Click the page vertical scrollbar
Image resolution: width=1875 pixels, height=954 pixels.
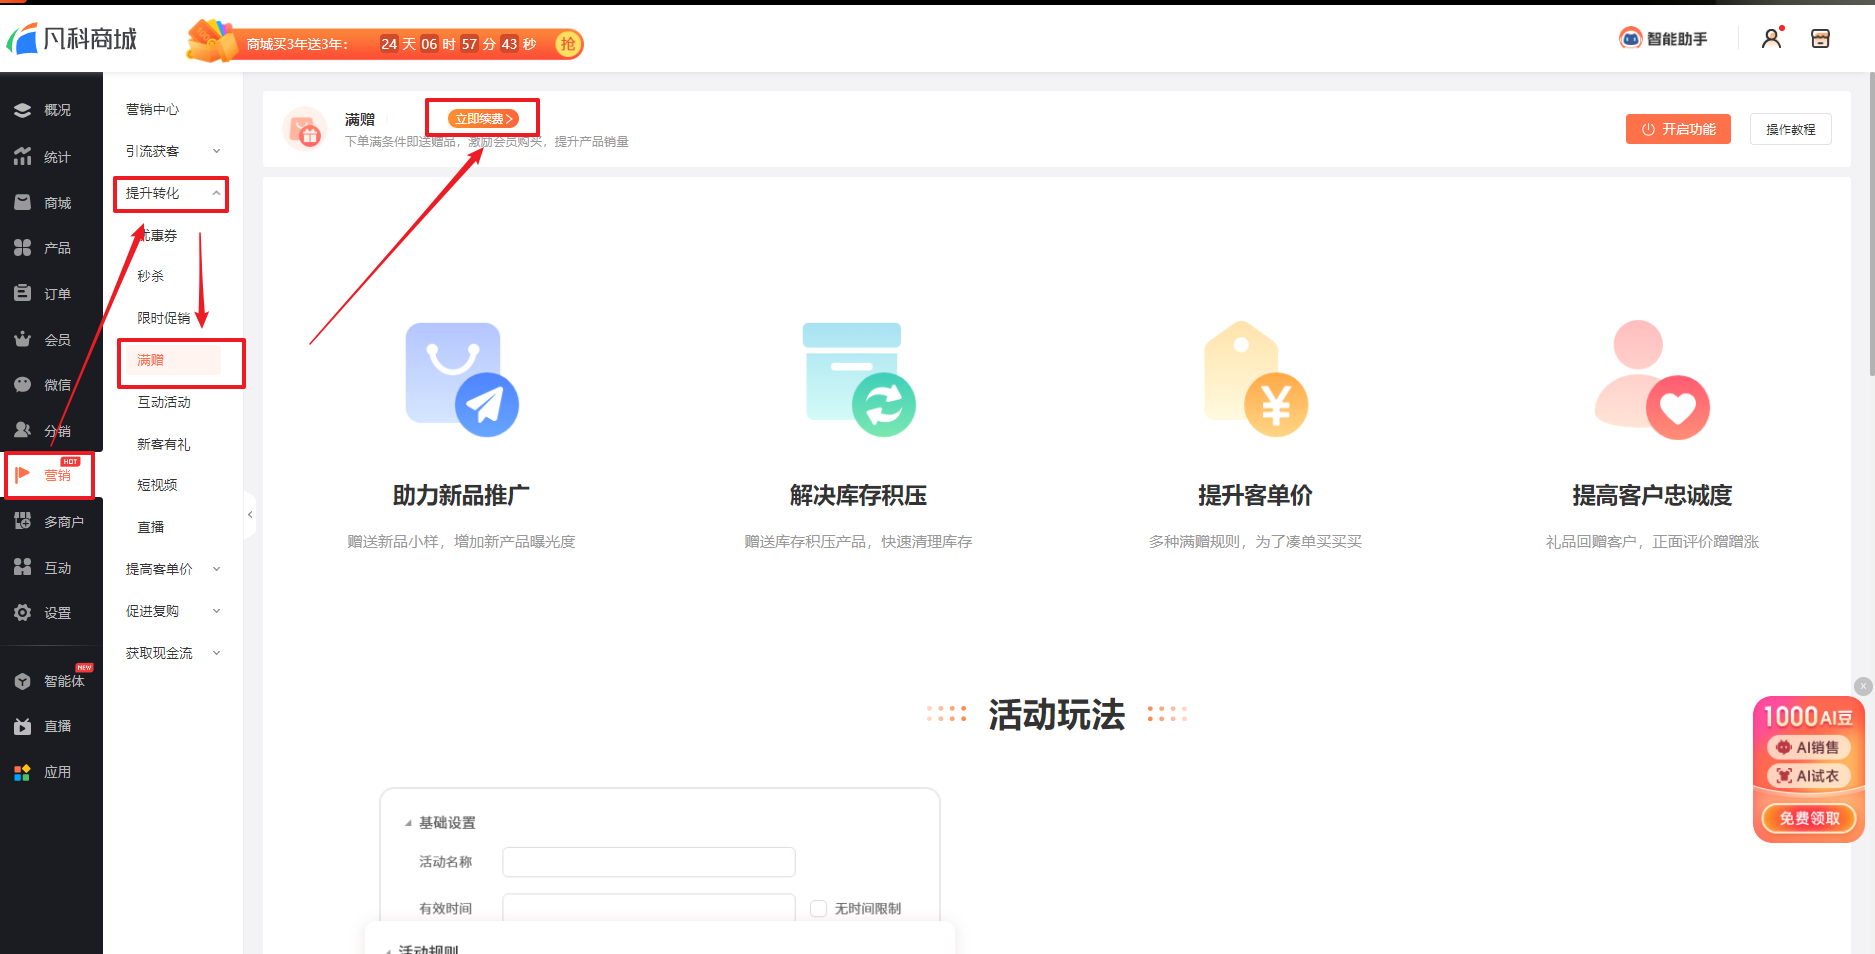click(1871, 225)
